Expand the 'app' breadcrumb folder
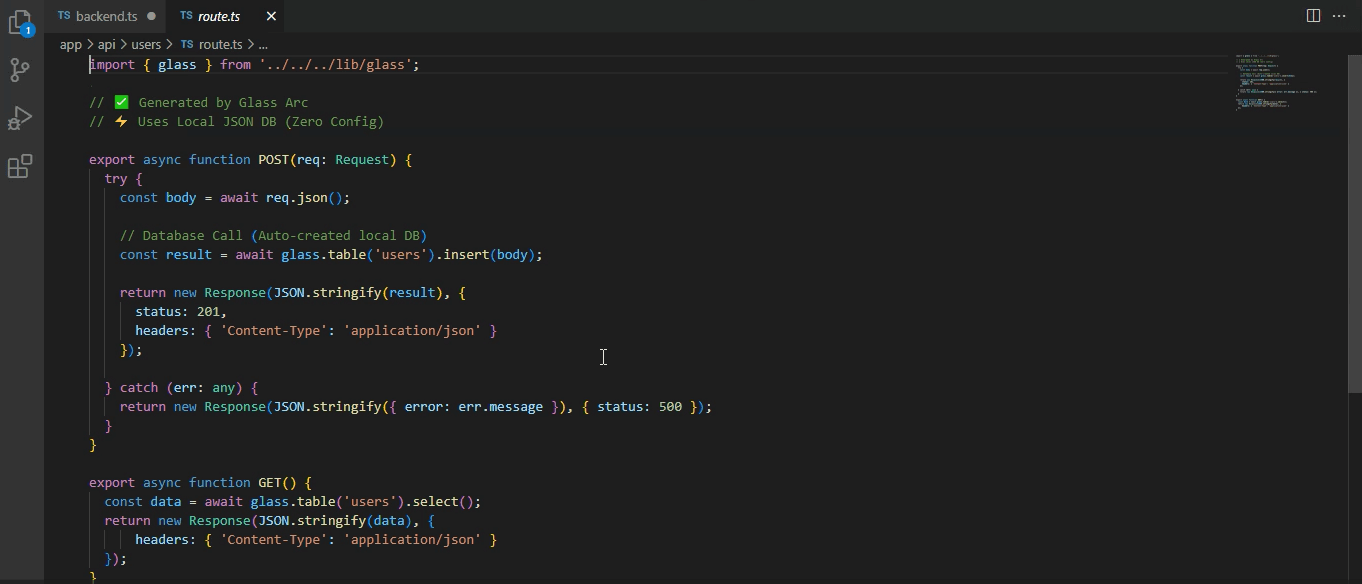Image resolution: width=1362 pixels, height=584 pixels. 70,44
